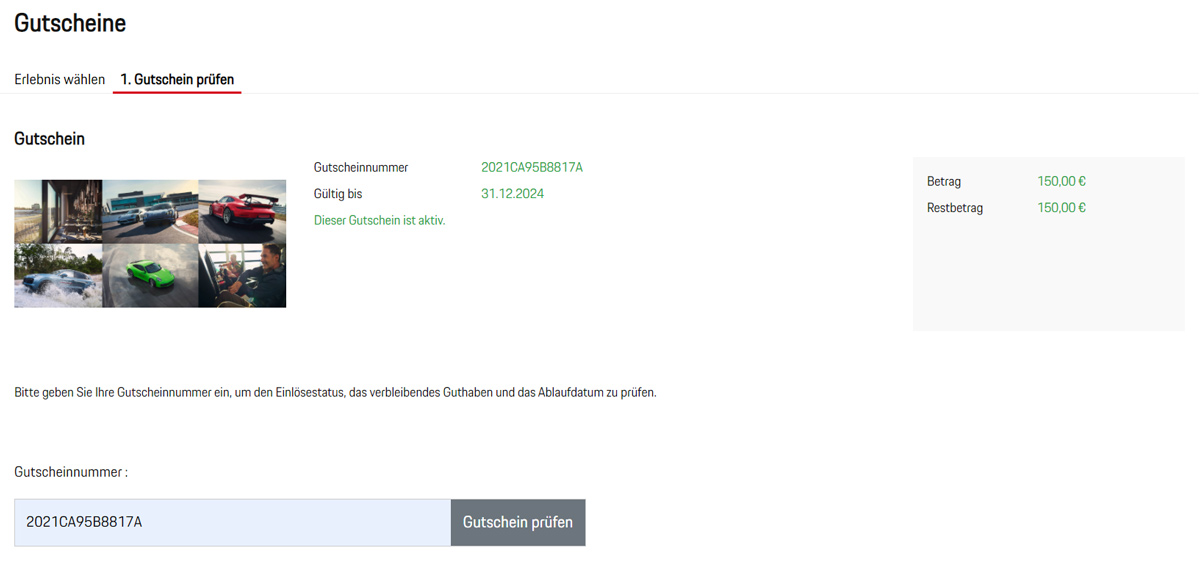
Task: Switch to the Erlebnis wählen tab
Action: click(60, 79)
